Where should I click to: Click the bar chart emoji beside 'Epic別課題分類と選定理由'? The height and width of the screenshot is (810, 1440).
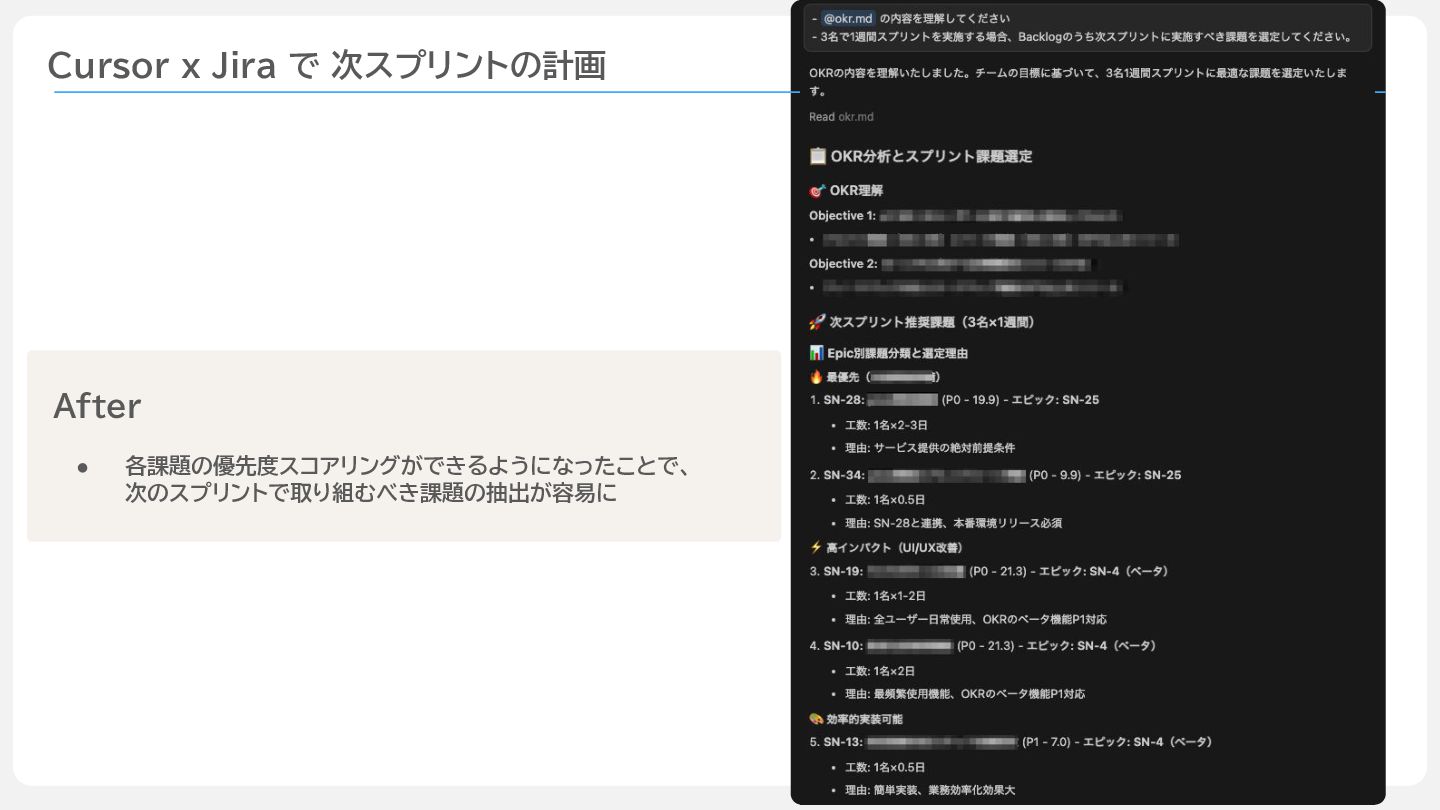tap(816, 353)
